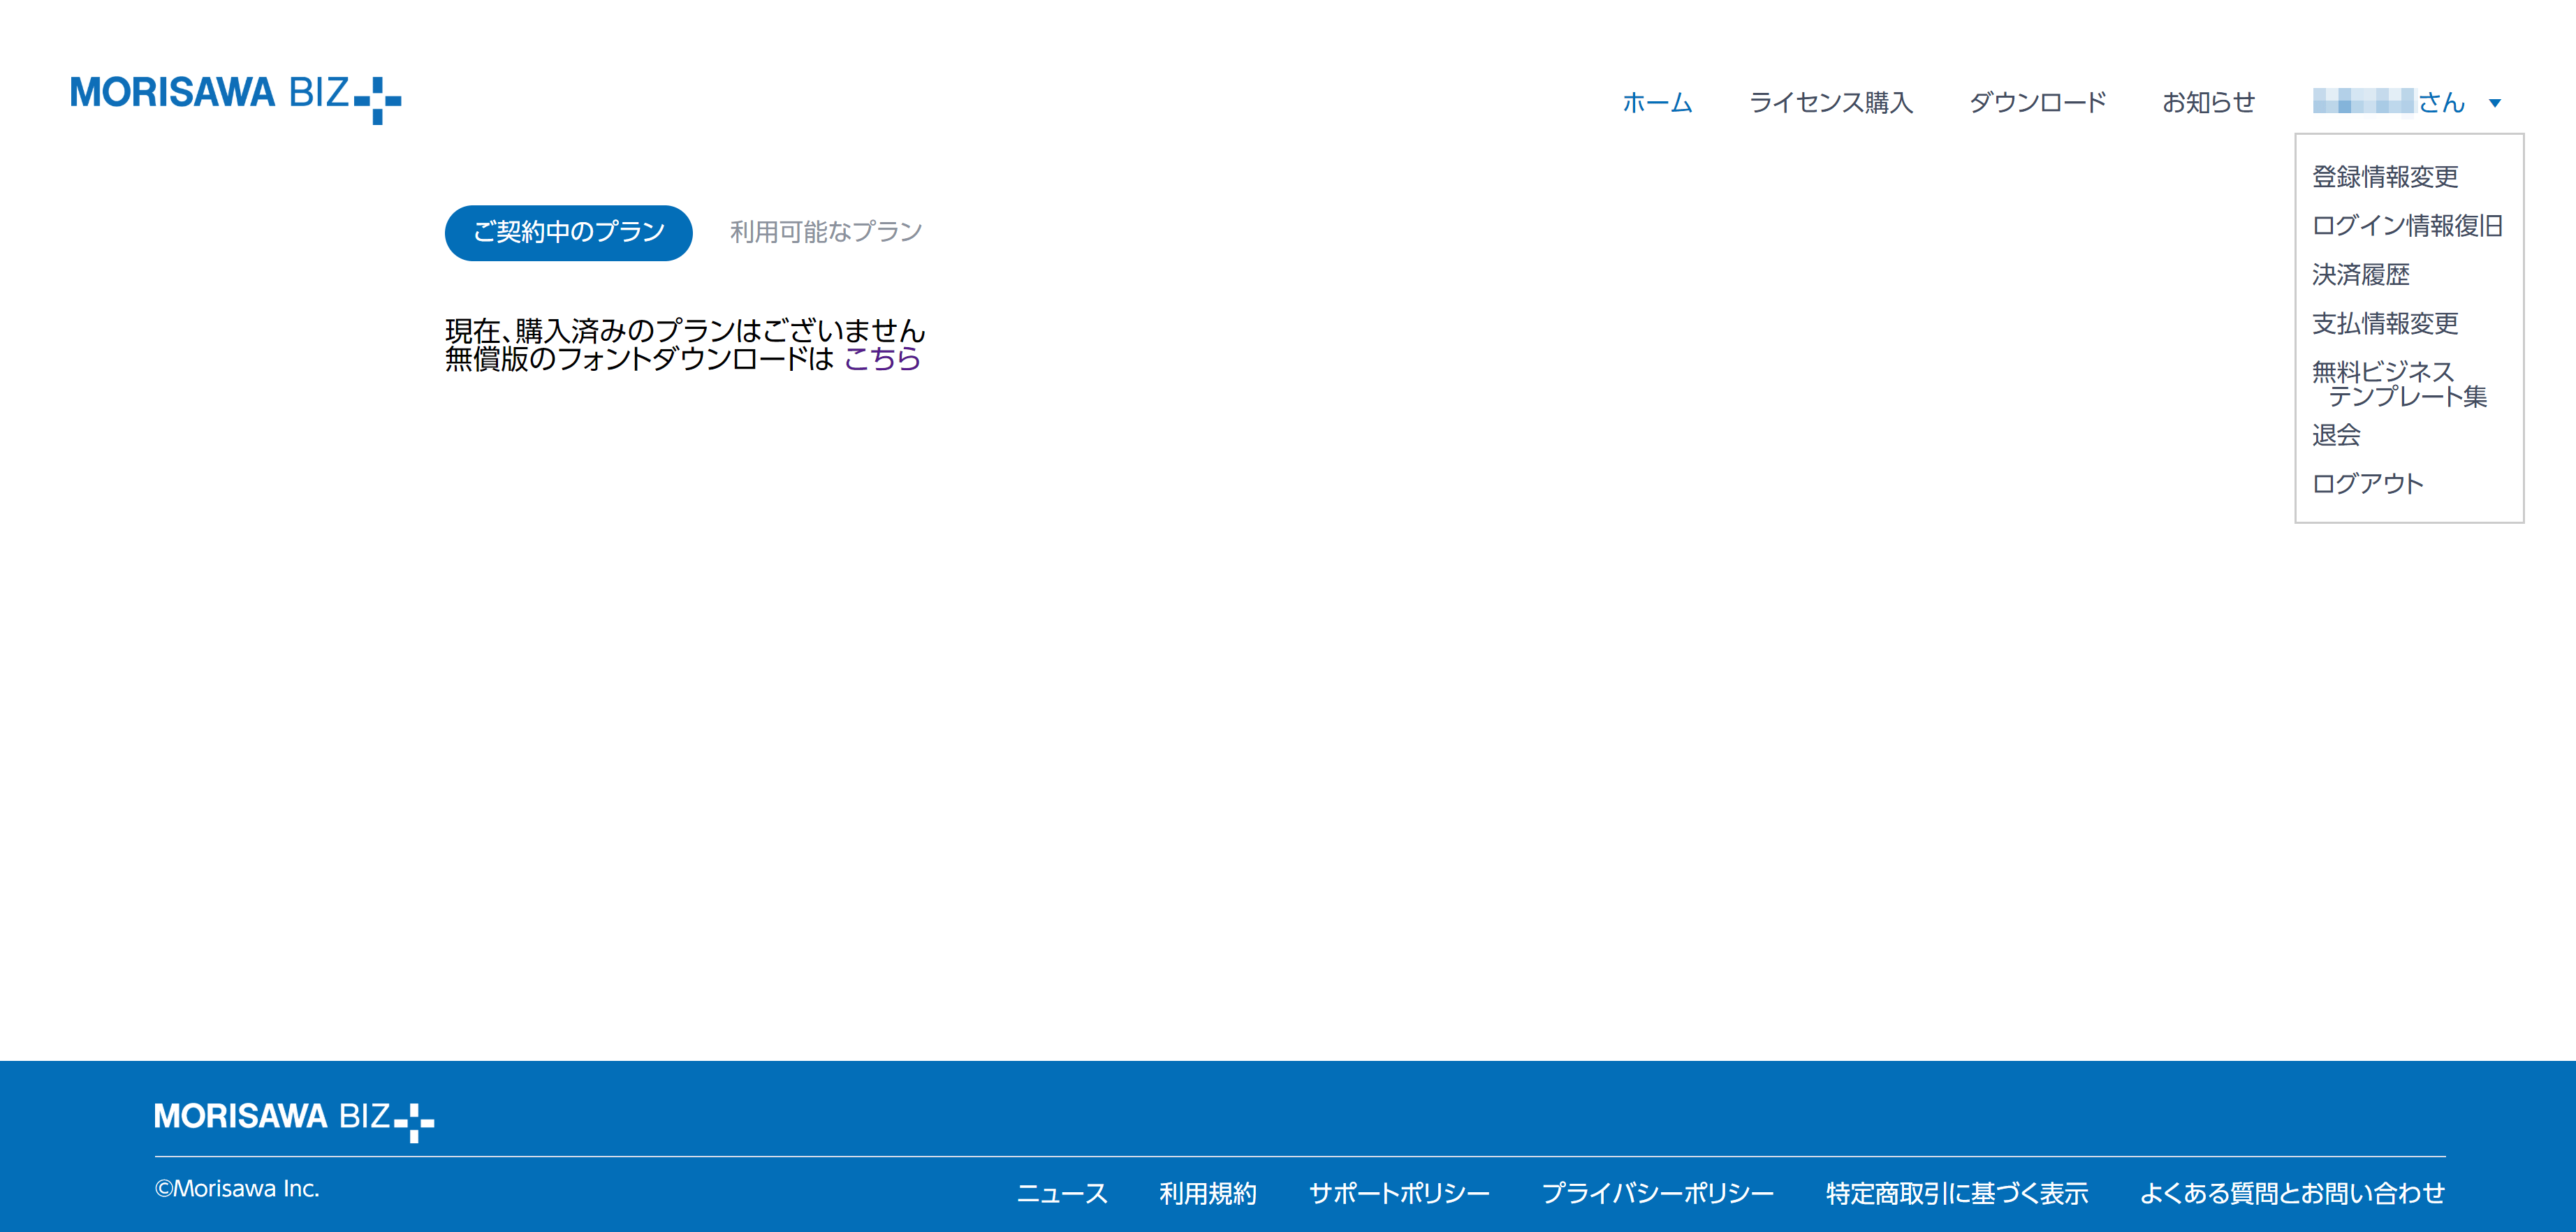Viewport: 2576px width, 1232px height.
Task: Open 決済履歴 from the user menu
Action: (2360, 274)
